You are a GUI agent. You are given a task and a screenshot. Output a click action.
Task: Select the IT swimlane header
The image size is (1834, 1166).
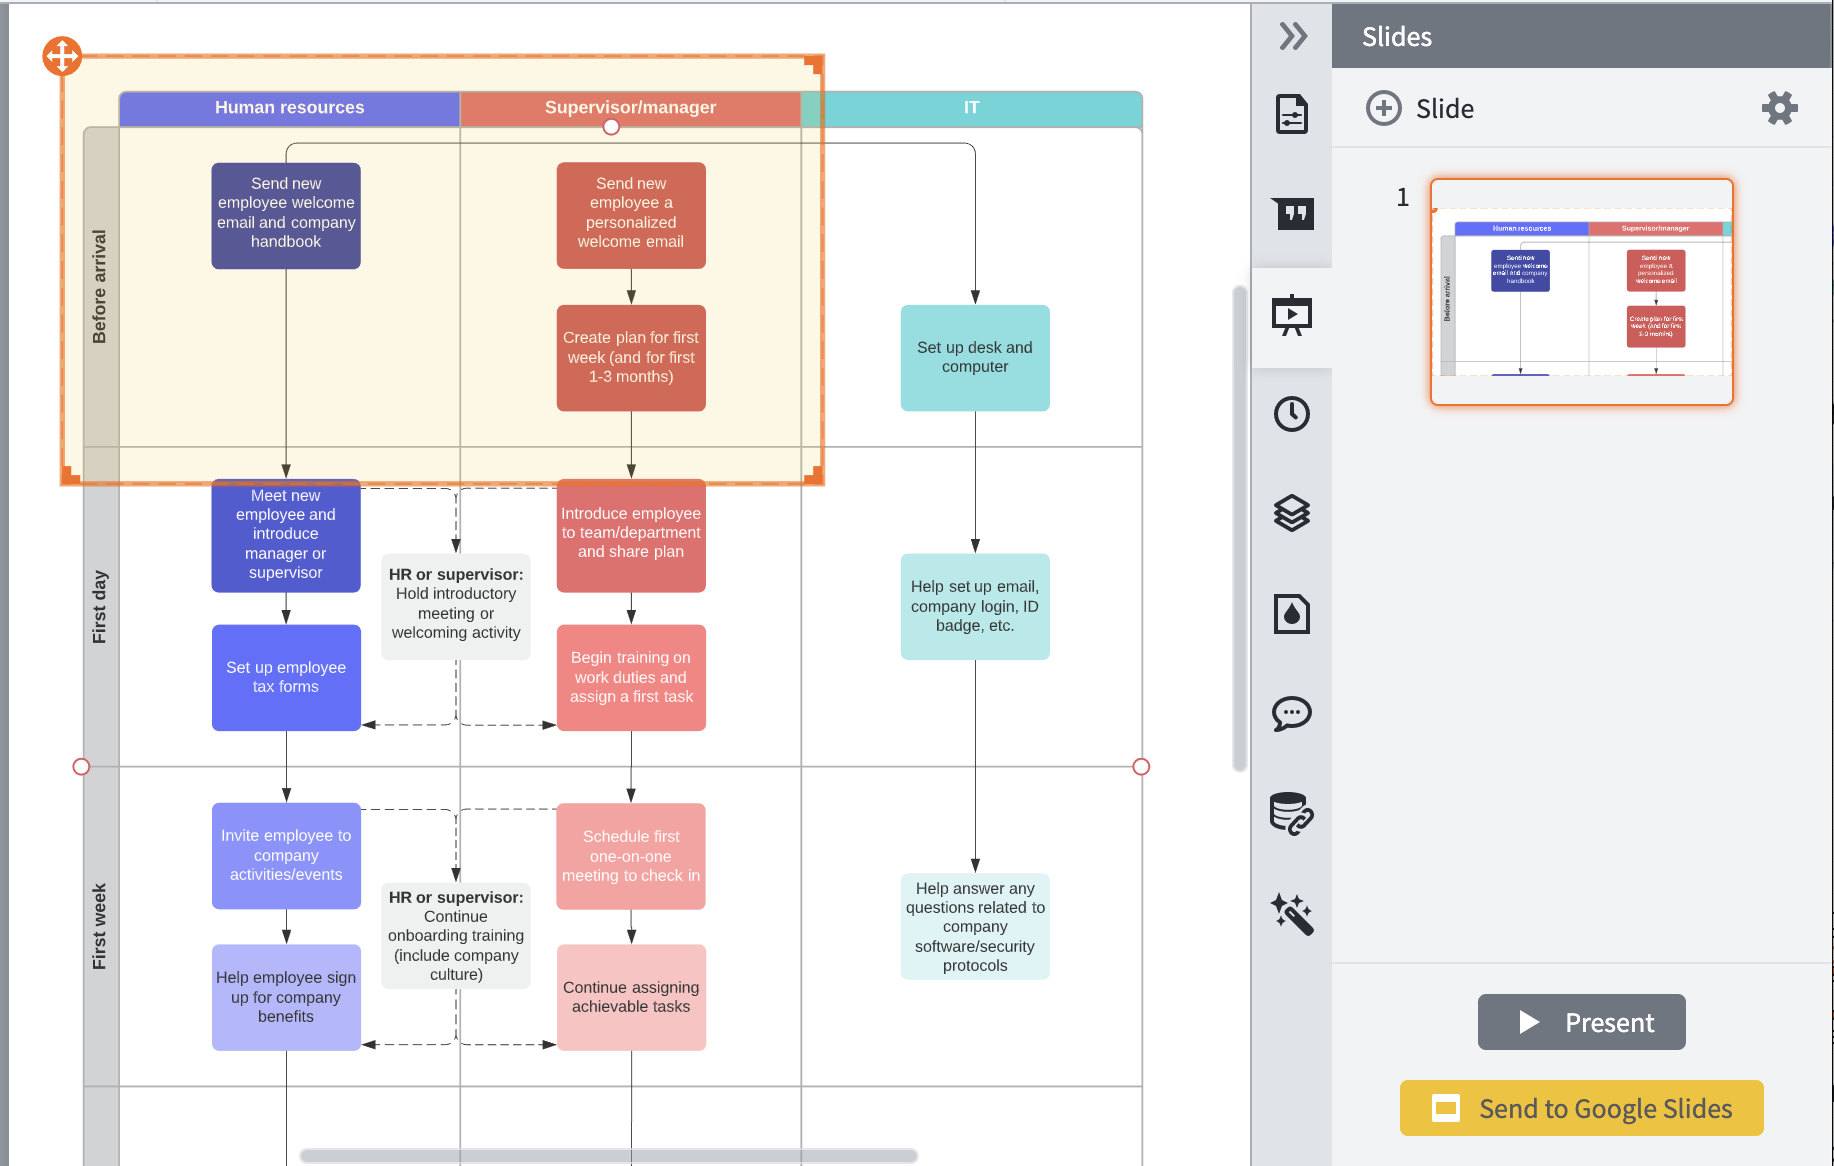pos(972,108)
